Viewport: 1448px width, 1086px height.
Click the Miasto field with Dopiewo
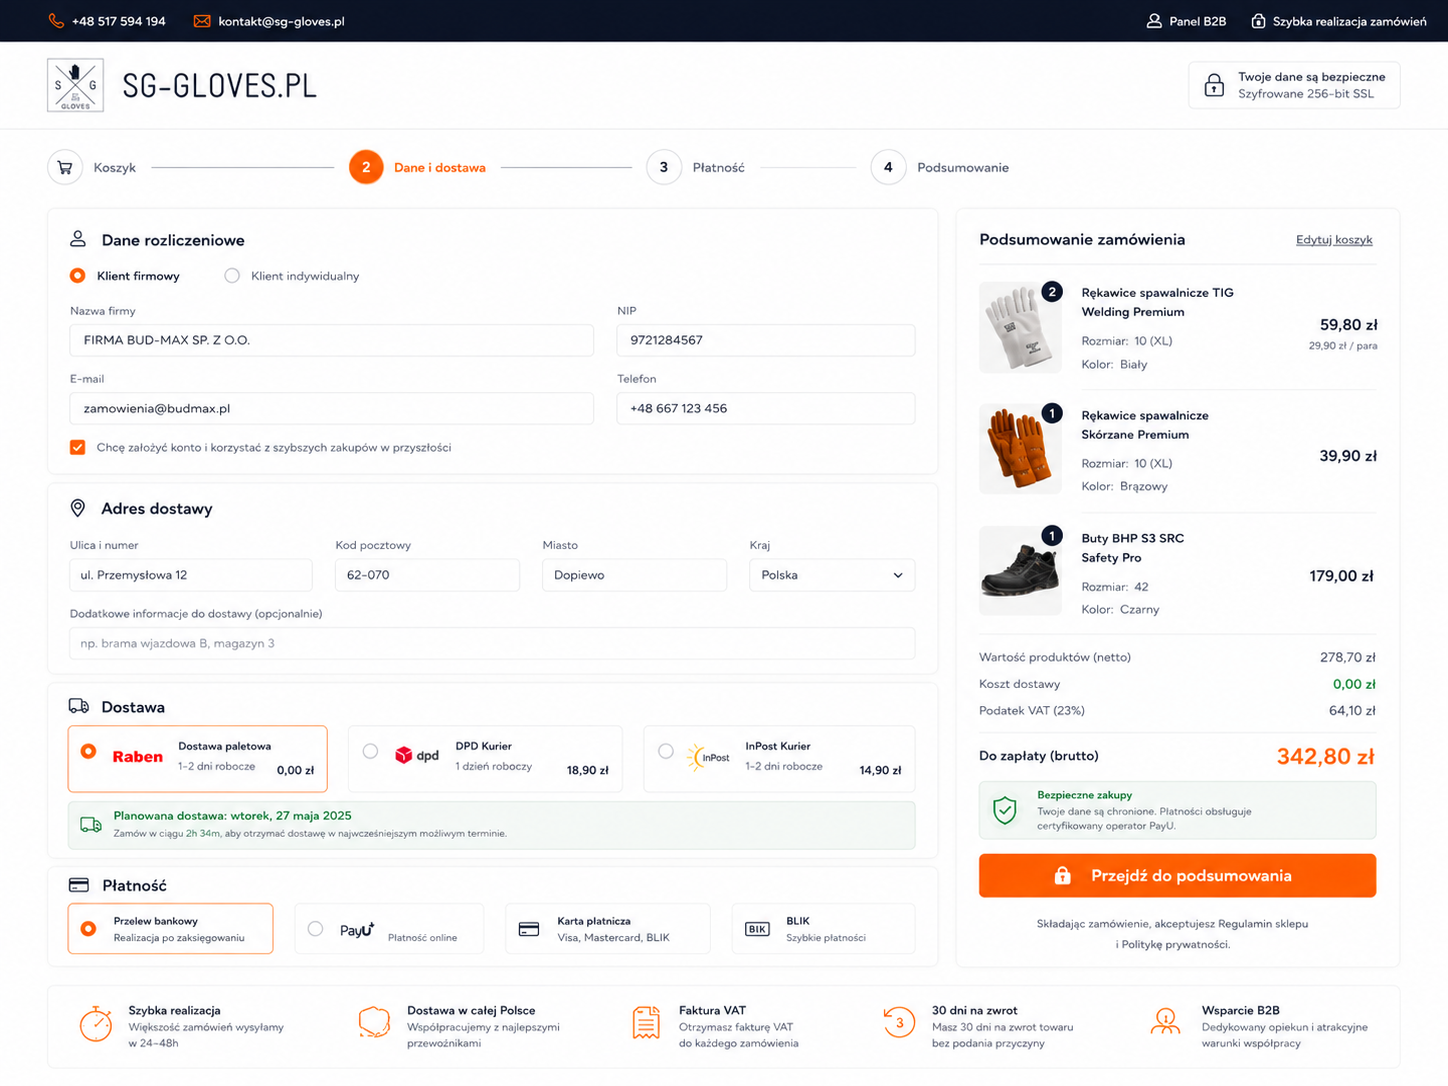pyautogui.click(x=634, y=575)
